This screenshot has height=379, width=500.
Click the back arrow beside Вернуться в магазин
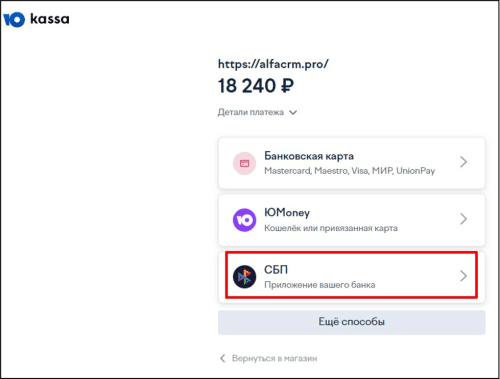coord(223,358)
